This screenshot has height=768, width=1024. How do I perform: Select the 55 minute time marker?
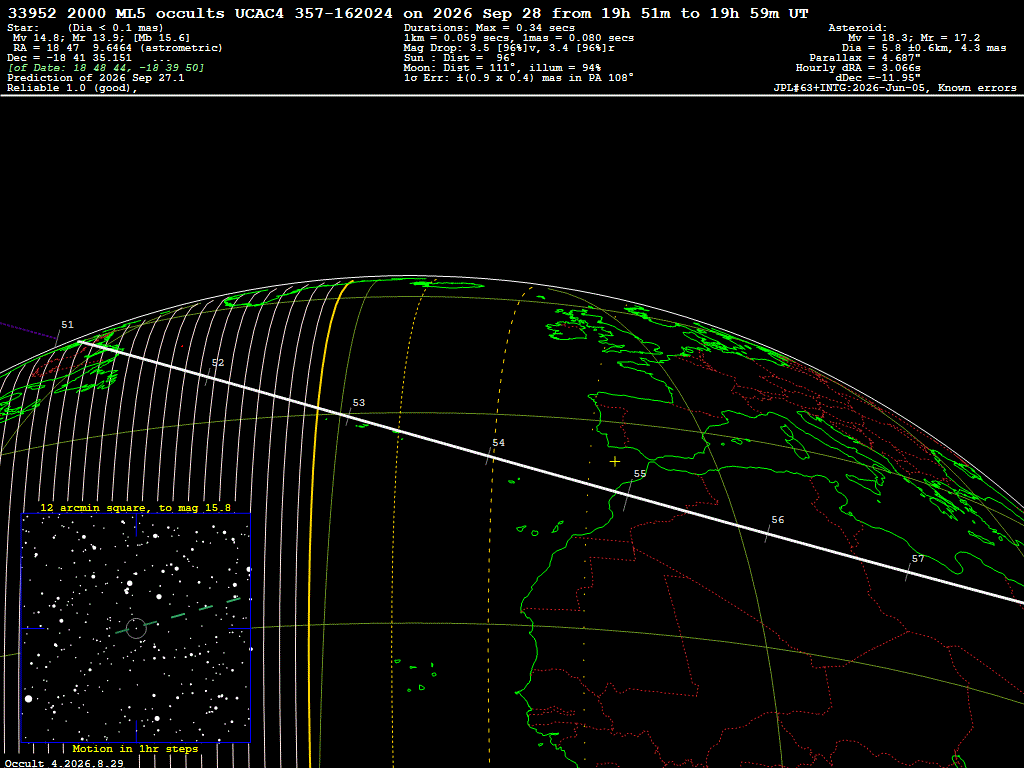639,474
